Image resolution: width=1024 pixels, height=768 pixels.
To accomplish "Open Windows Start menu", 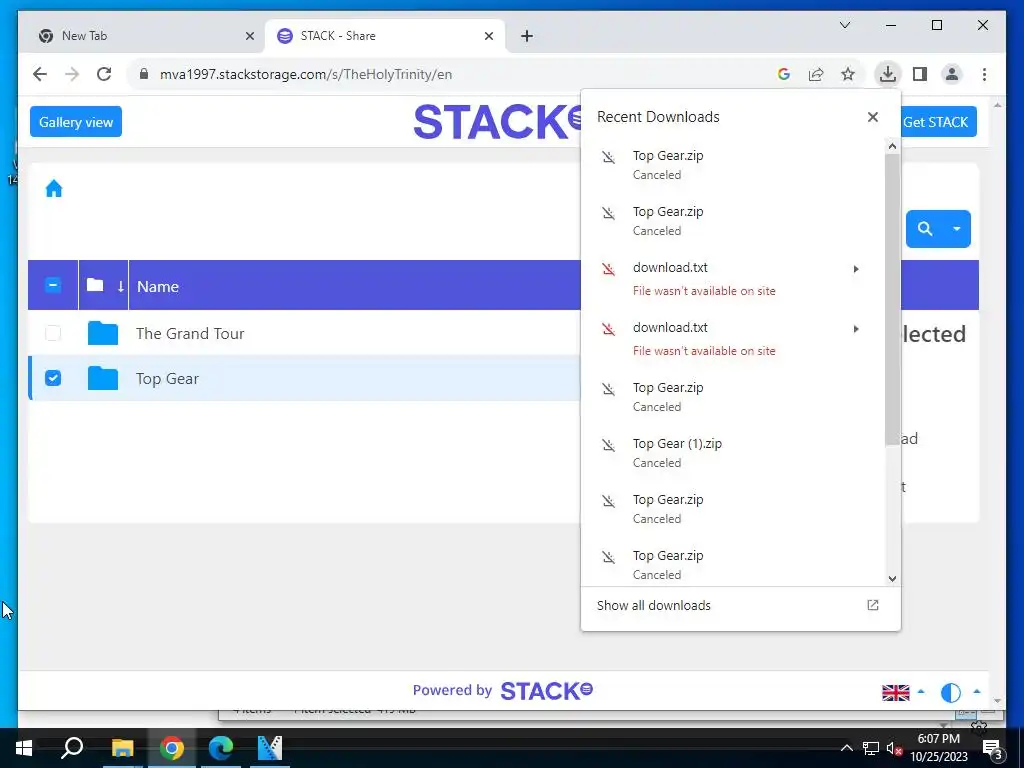I will [24, 748].
